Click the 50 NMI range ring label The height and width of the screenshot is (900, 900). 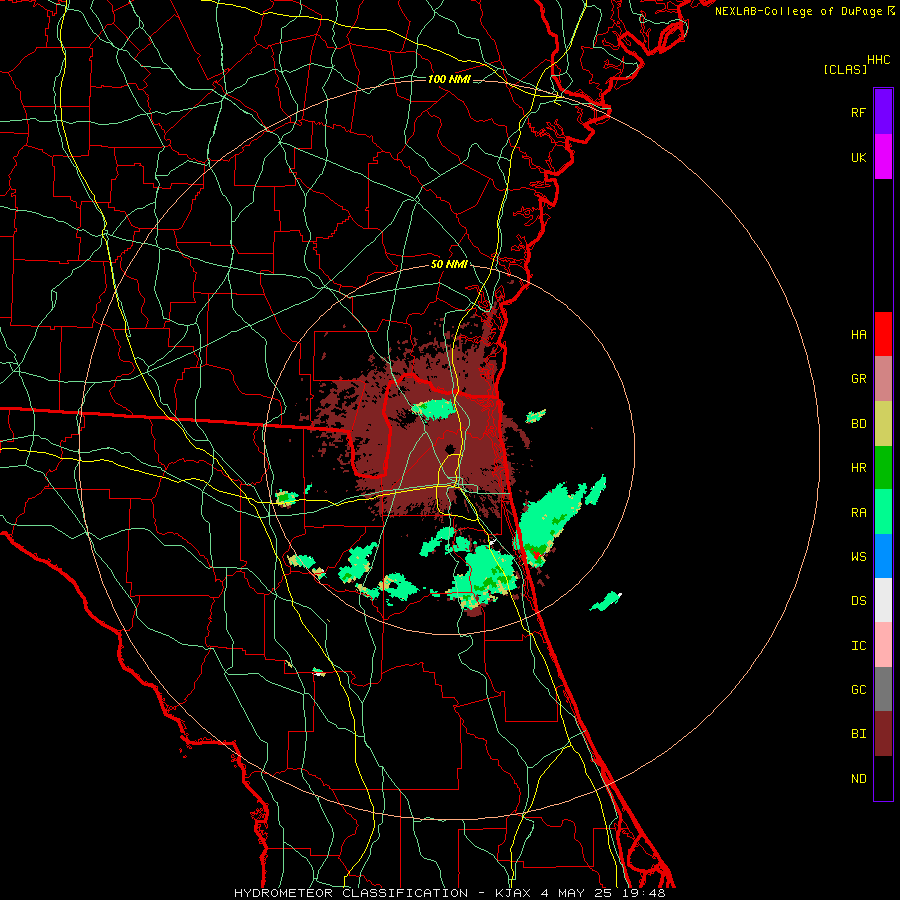[x=449, y=264]
